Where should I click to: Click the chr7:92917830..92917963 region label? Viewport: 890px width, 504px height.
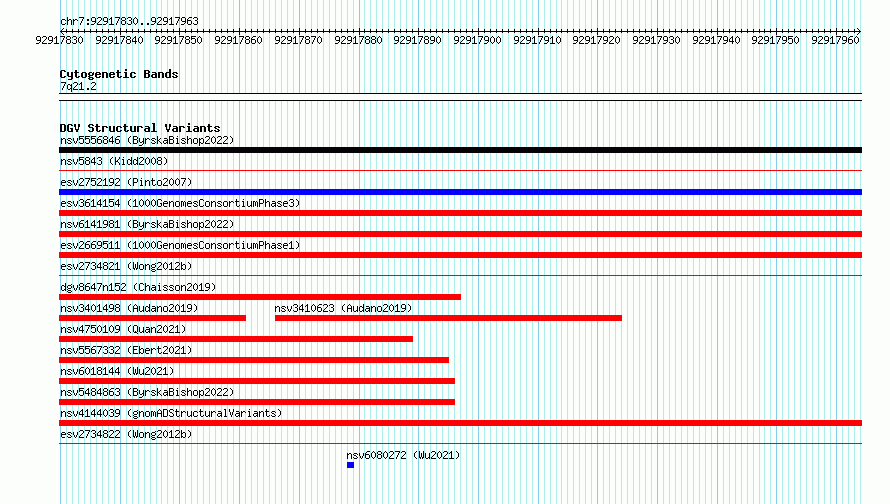(x=129, y=21)
